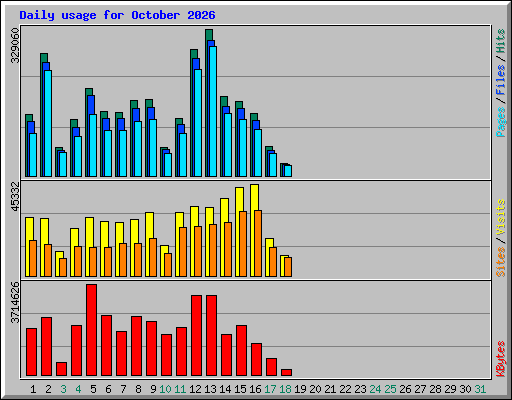Click green day 25 on the axis
This screenshot has height=400, width=512.
(x=390, y=389)
